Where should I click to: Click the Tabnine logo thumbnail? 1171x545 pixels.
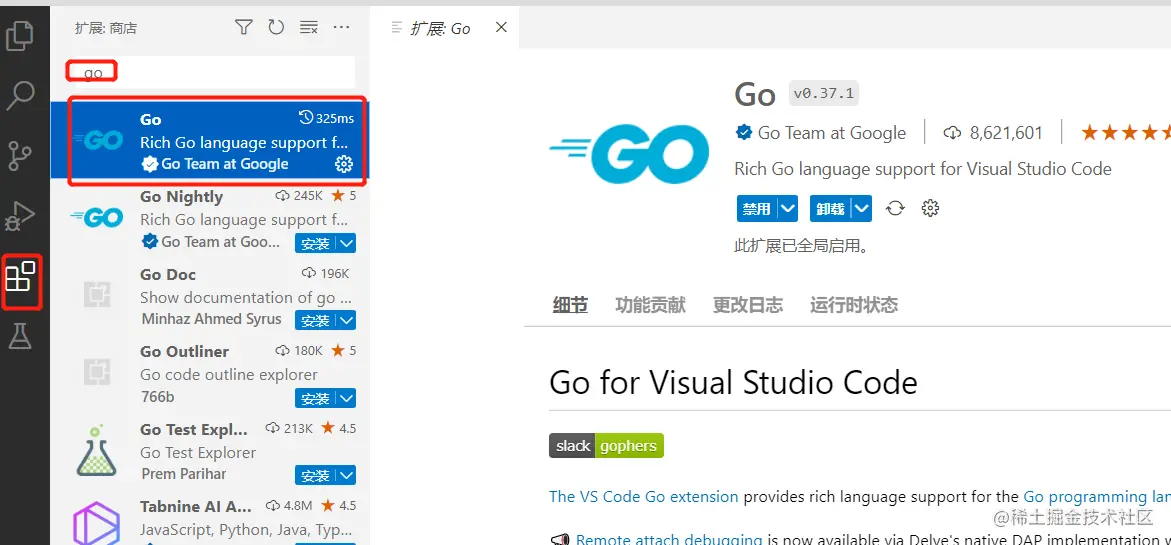(96, 523)
